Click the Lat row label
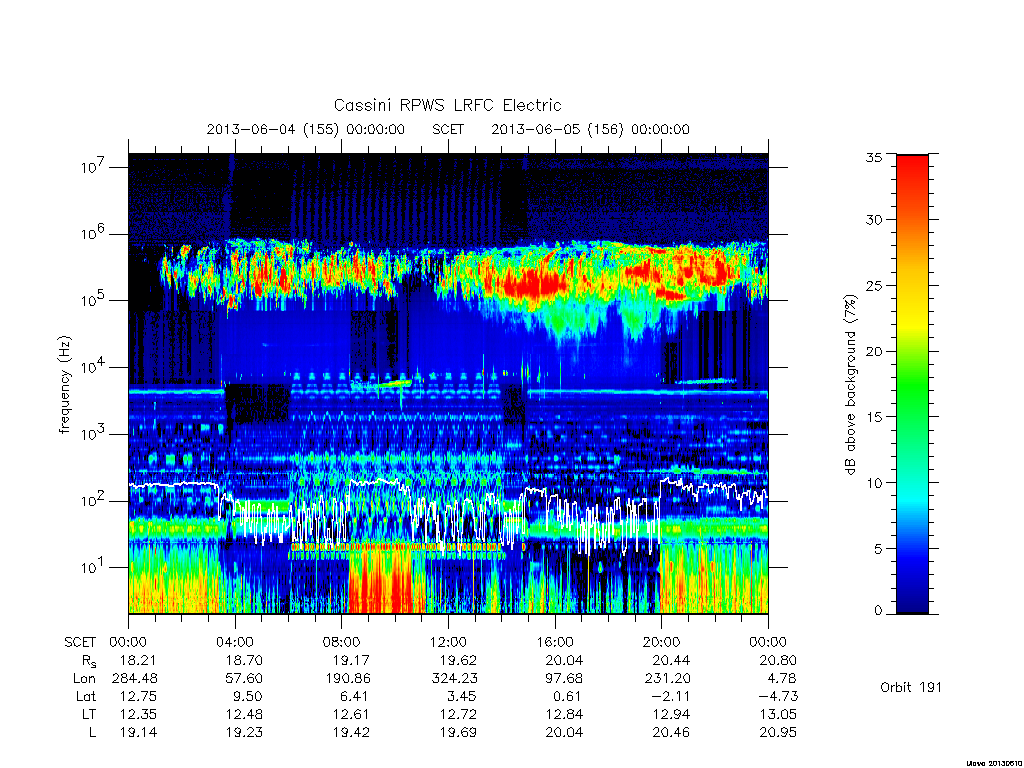 pyautogui.click(x=86, y=696)
